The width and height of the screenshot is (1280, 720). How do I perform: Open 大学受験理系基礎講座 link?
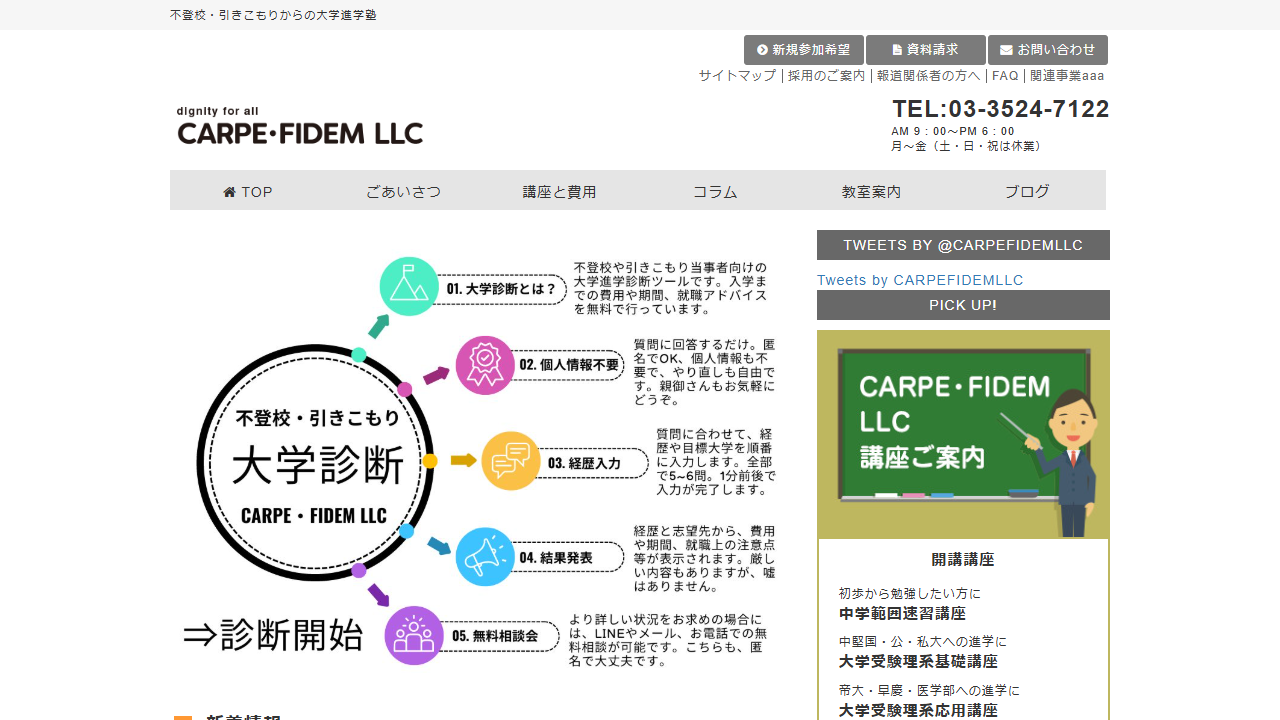tap(918, 662)
